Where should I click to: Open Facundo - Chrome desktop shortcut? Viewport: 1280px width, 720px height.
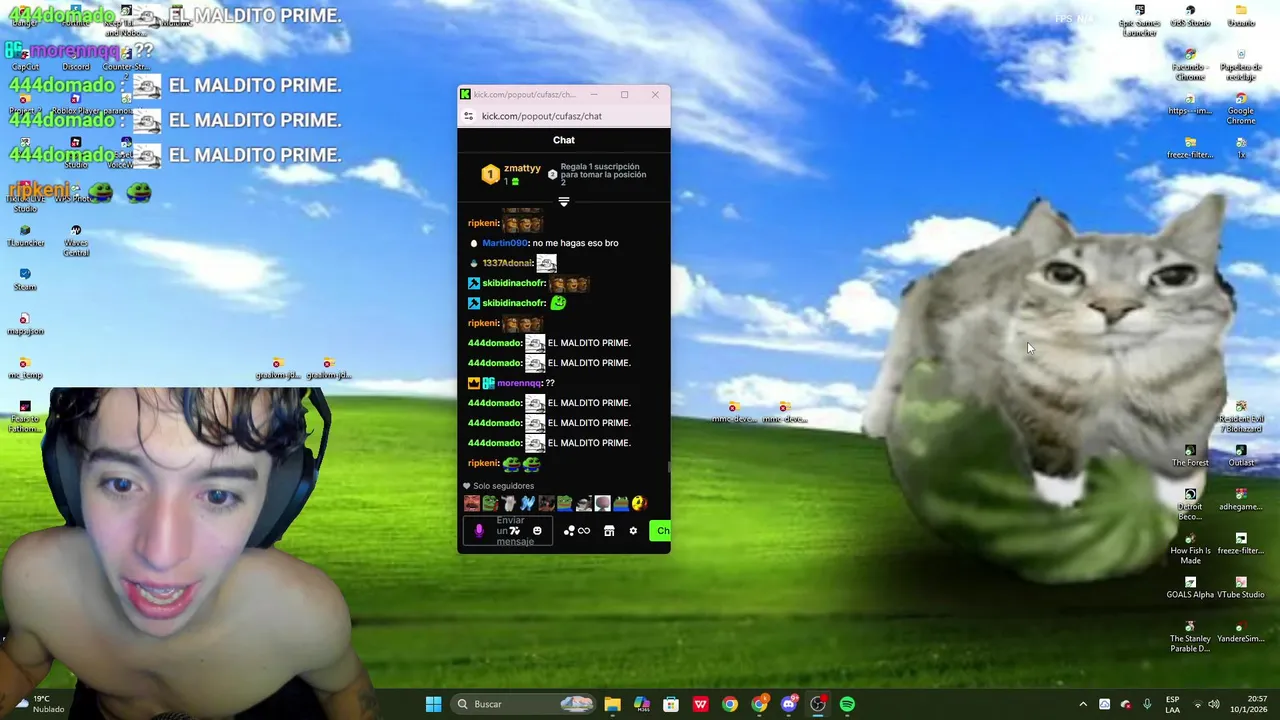(1190, 66)
